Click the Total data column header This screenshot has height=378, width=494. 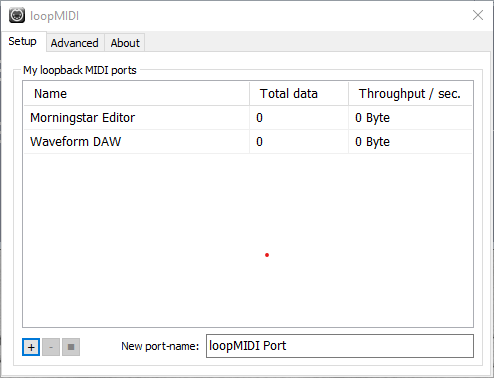coord(299,94)
